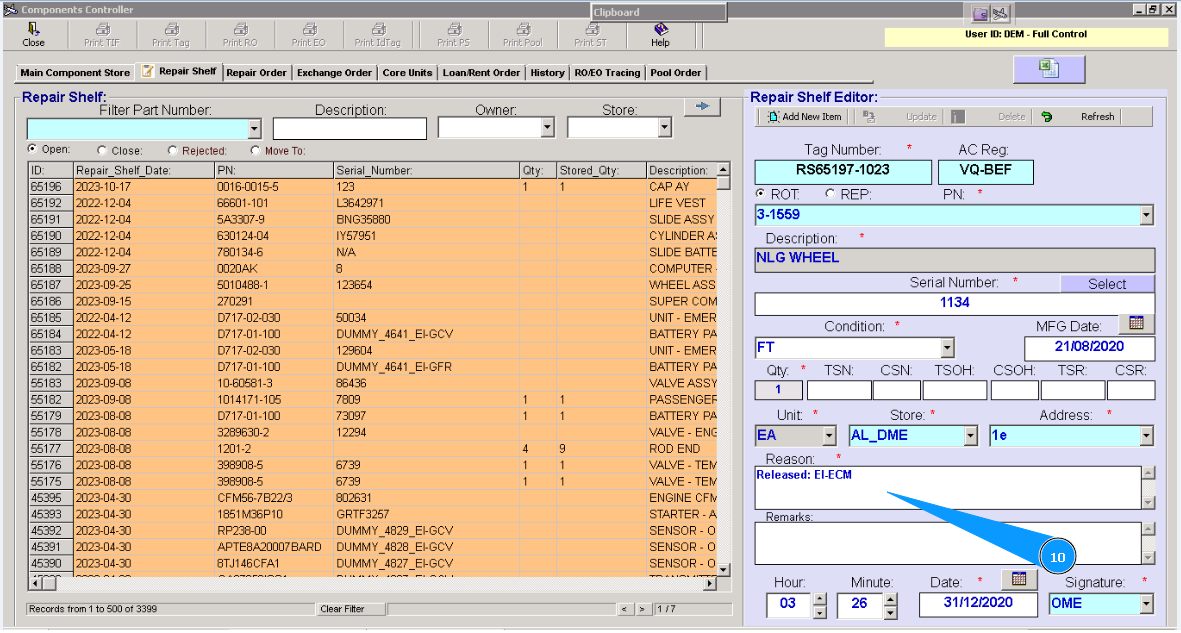Open the calendar icon beside Date

tap(1019, 579)
